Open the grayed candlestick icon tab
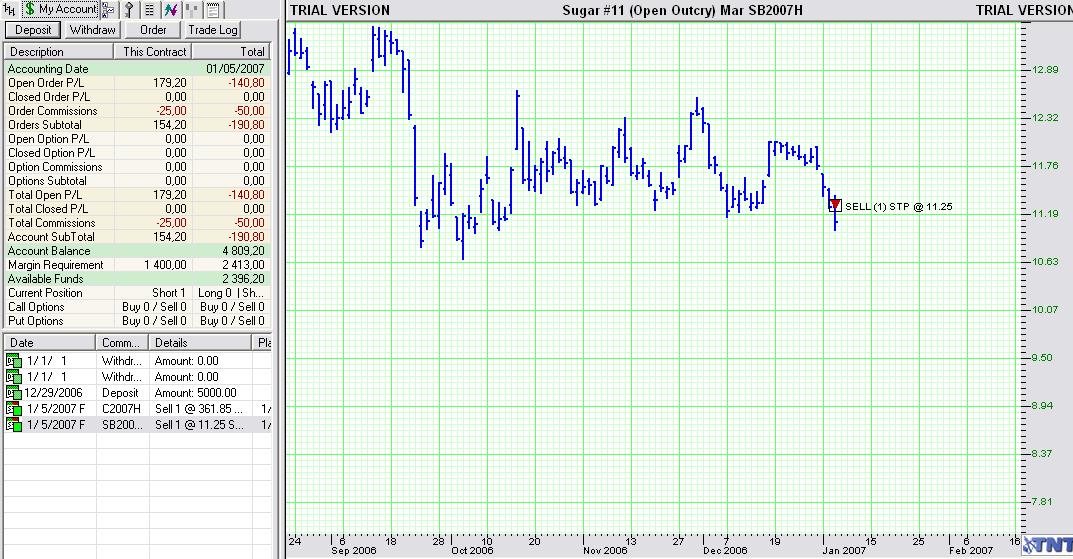The image size is (1073, 559). (192, 10)
